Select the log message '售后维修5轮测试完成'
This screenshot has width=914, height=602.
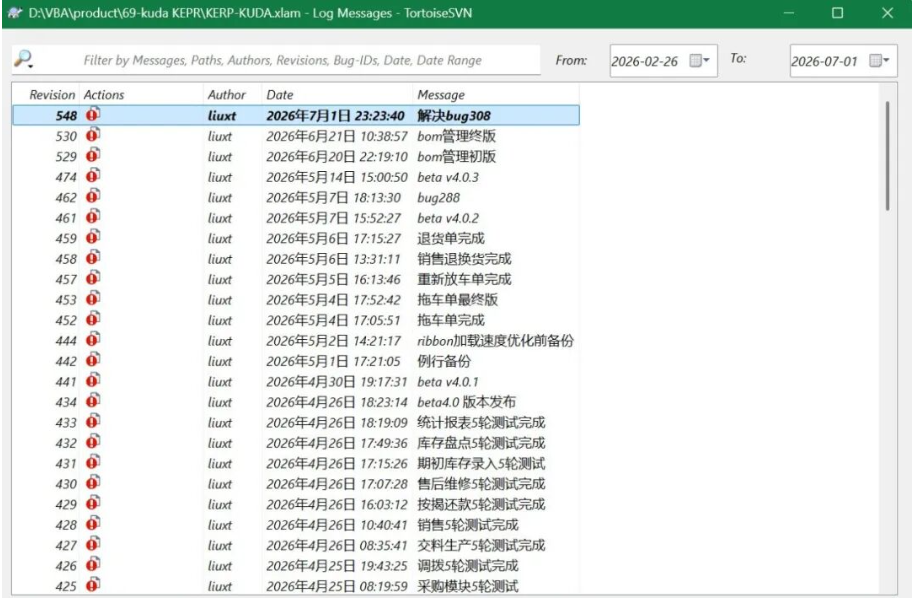click(481, 484)
